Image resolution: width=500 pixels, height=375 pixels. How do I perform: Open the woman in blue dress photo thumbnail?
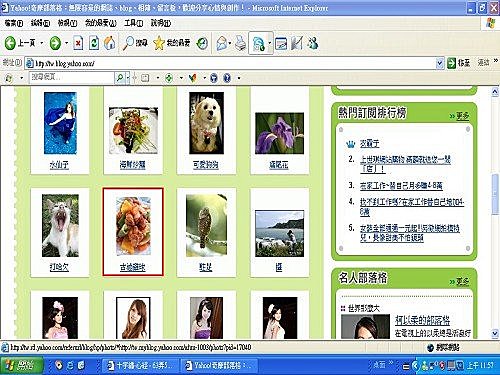60,123
